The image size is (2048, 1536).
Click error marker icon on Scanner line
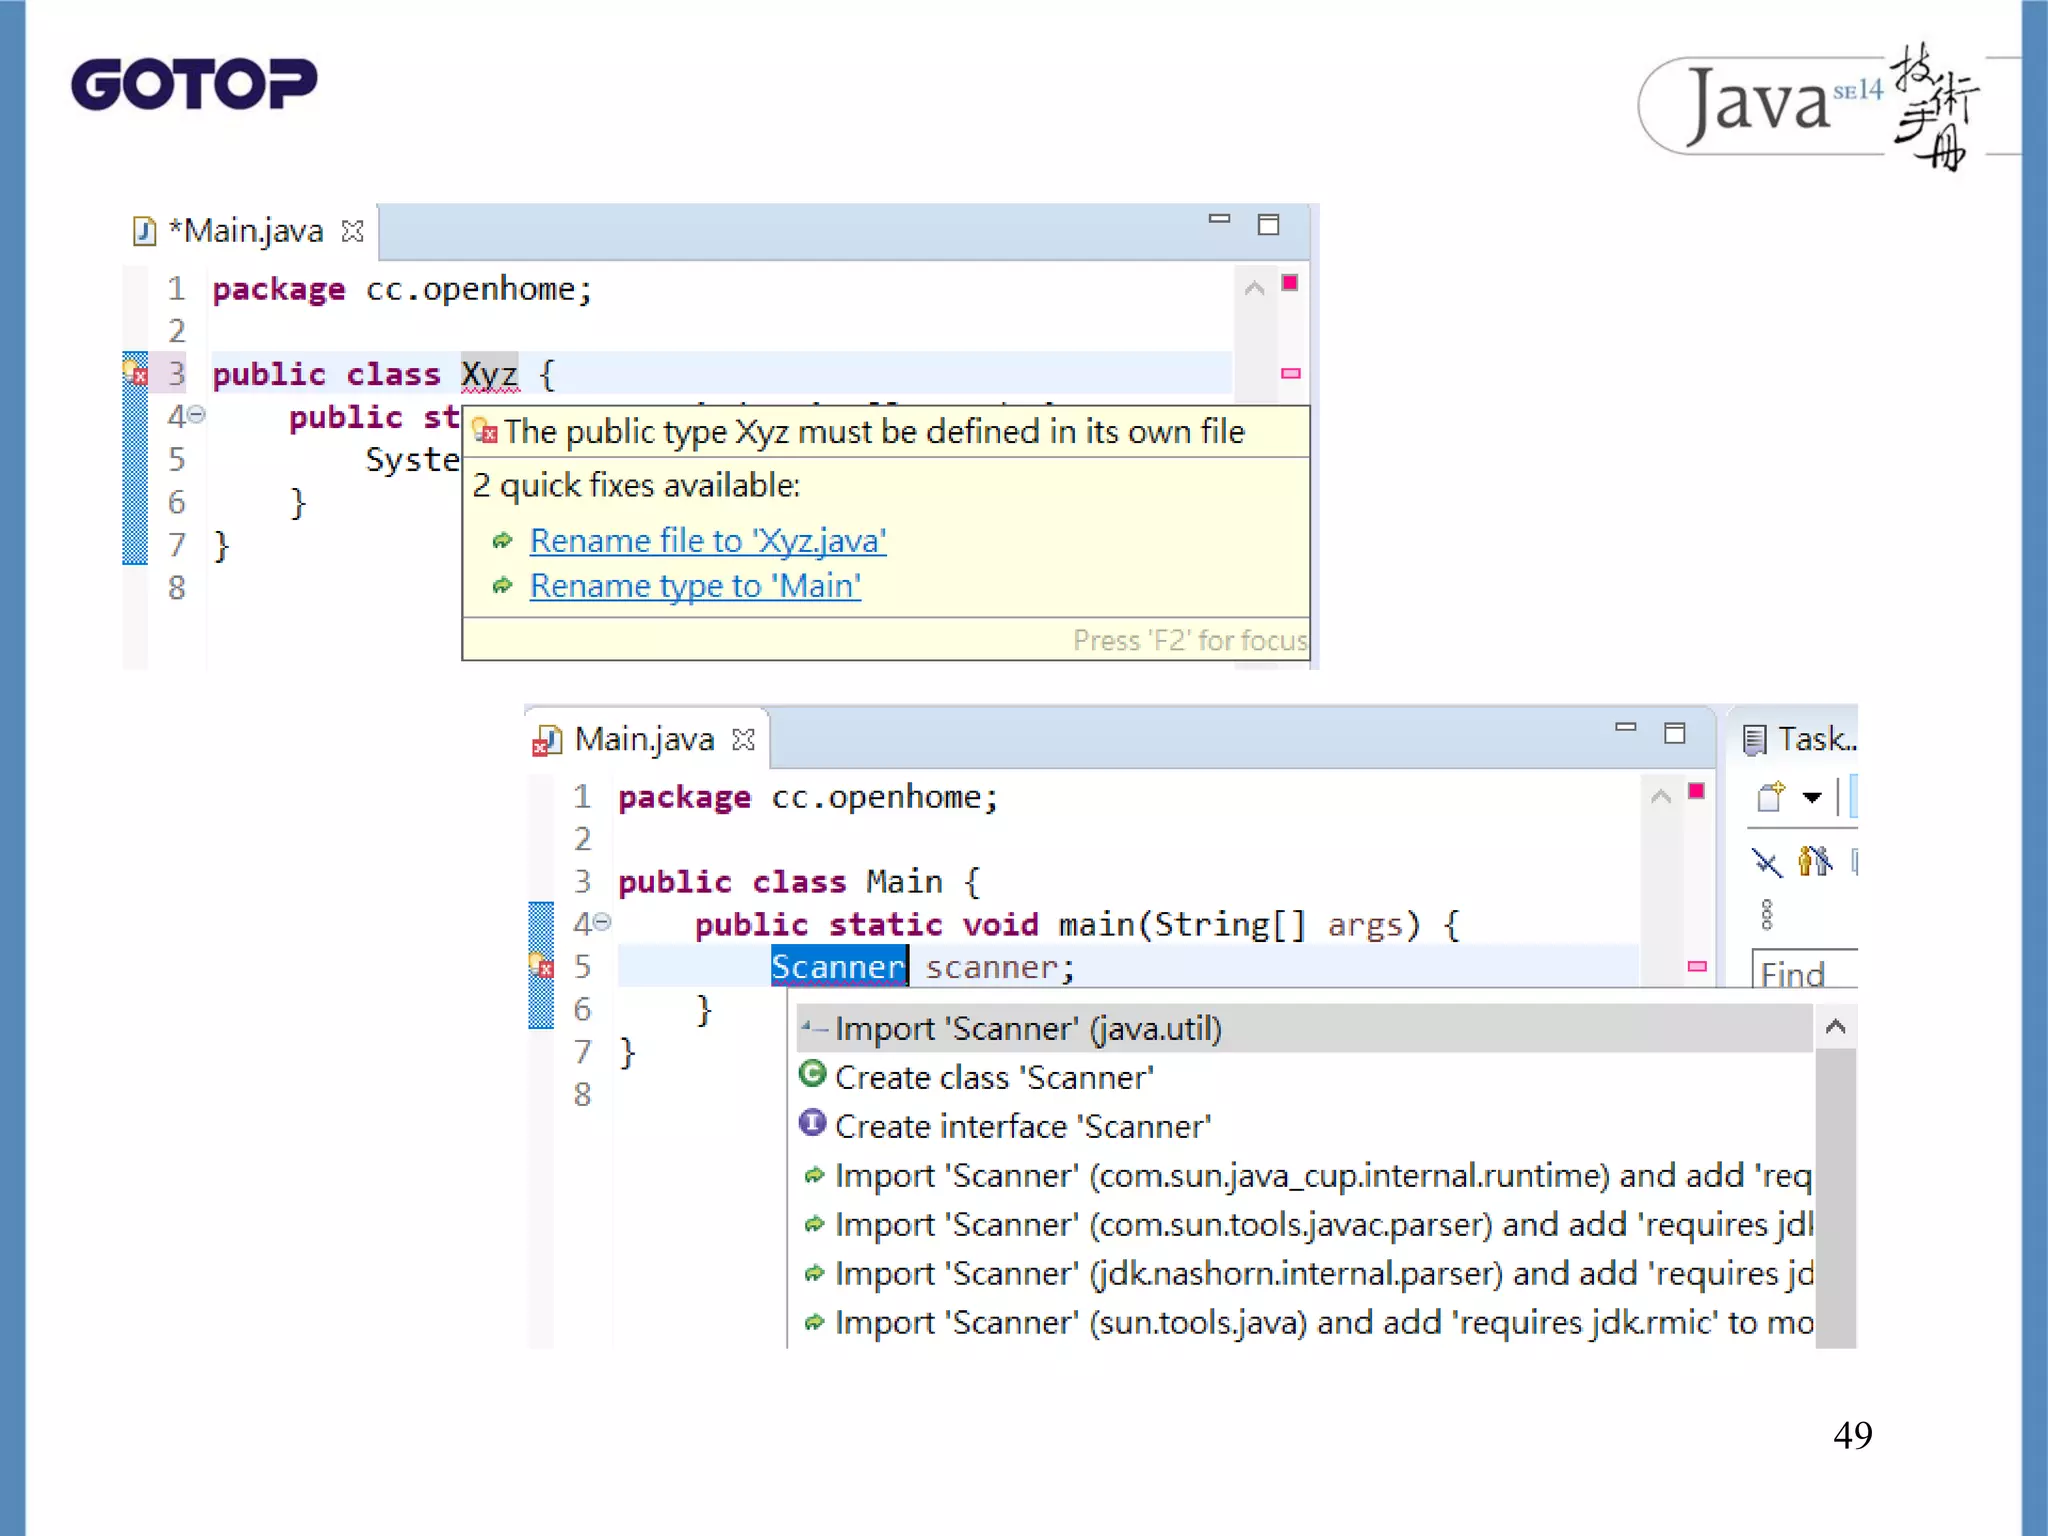[541, 966]
